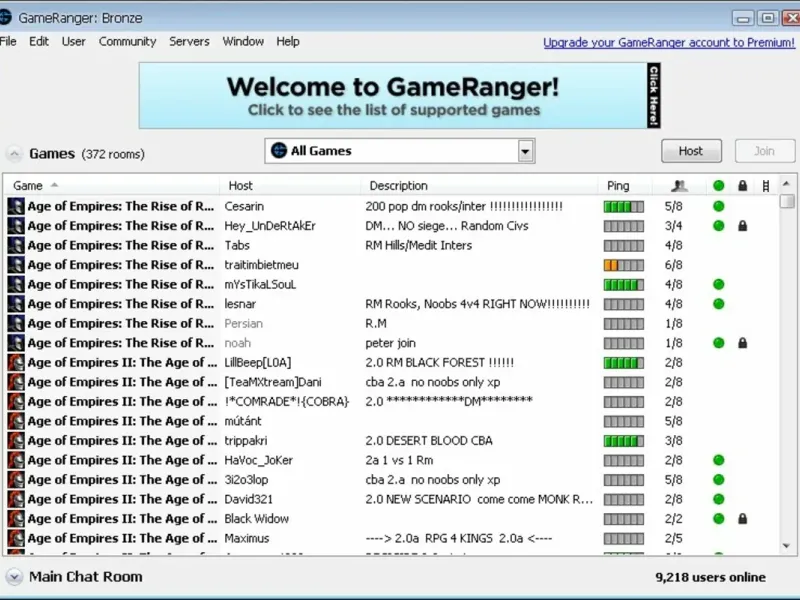Sort by the green dot column header
The width and height of the screenshot is (800, 600).
[718, 186]
